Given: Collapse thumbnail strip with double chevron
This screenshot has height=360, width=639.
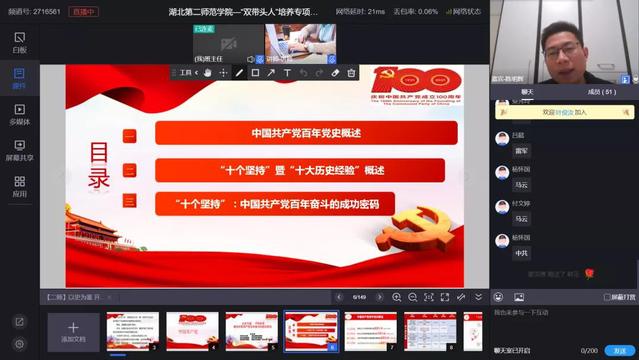Looking at the screenshot, I should [x=478, y=297].
